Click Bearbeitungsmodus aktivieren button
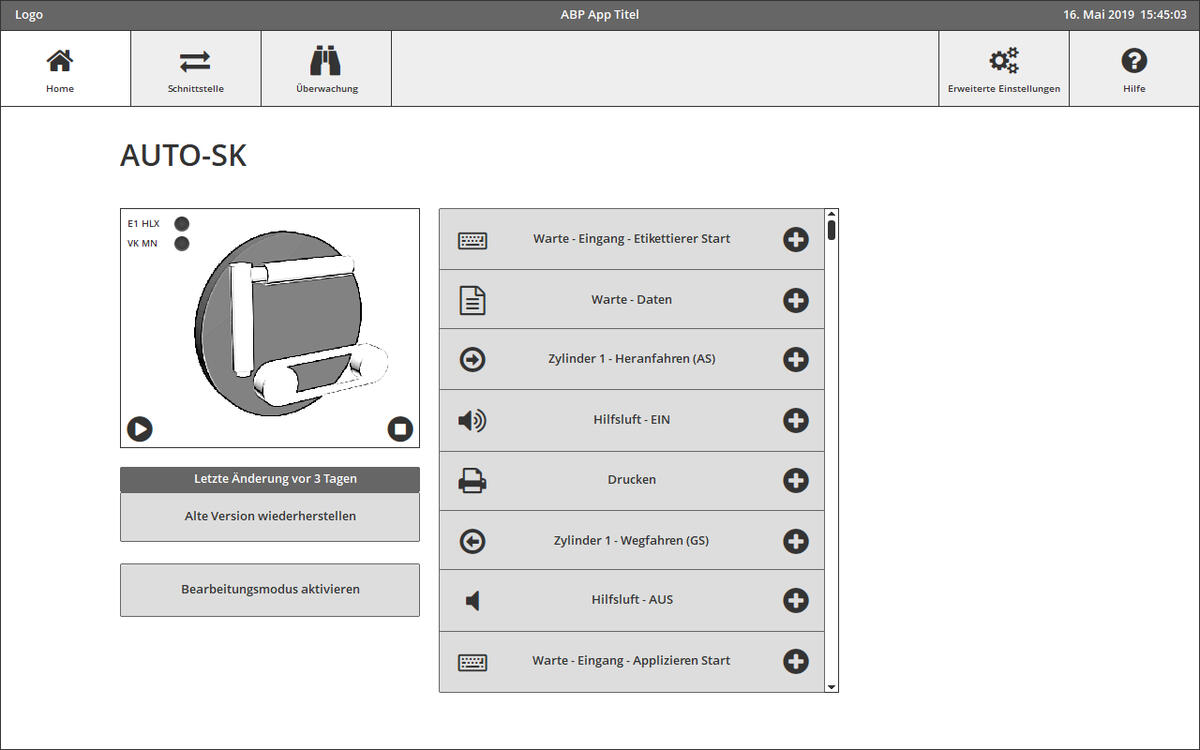The image size is (1200, 750). (270, 590)
